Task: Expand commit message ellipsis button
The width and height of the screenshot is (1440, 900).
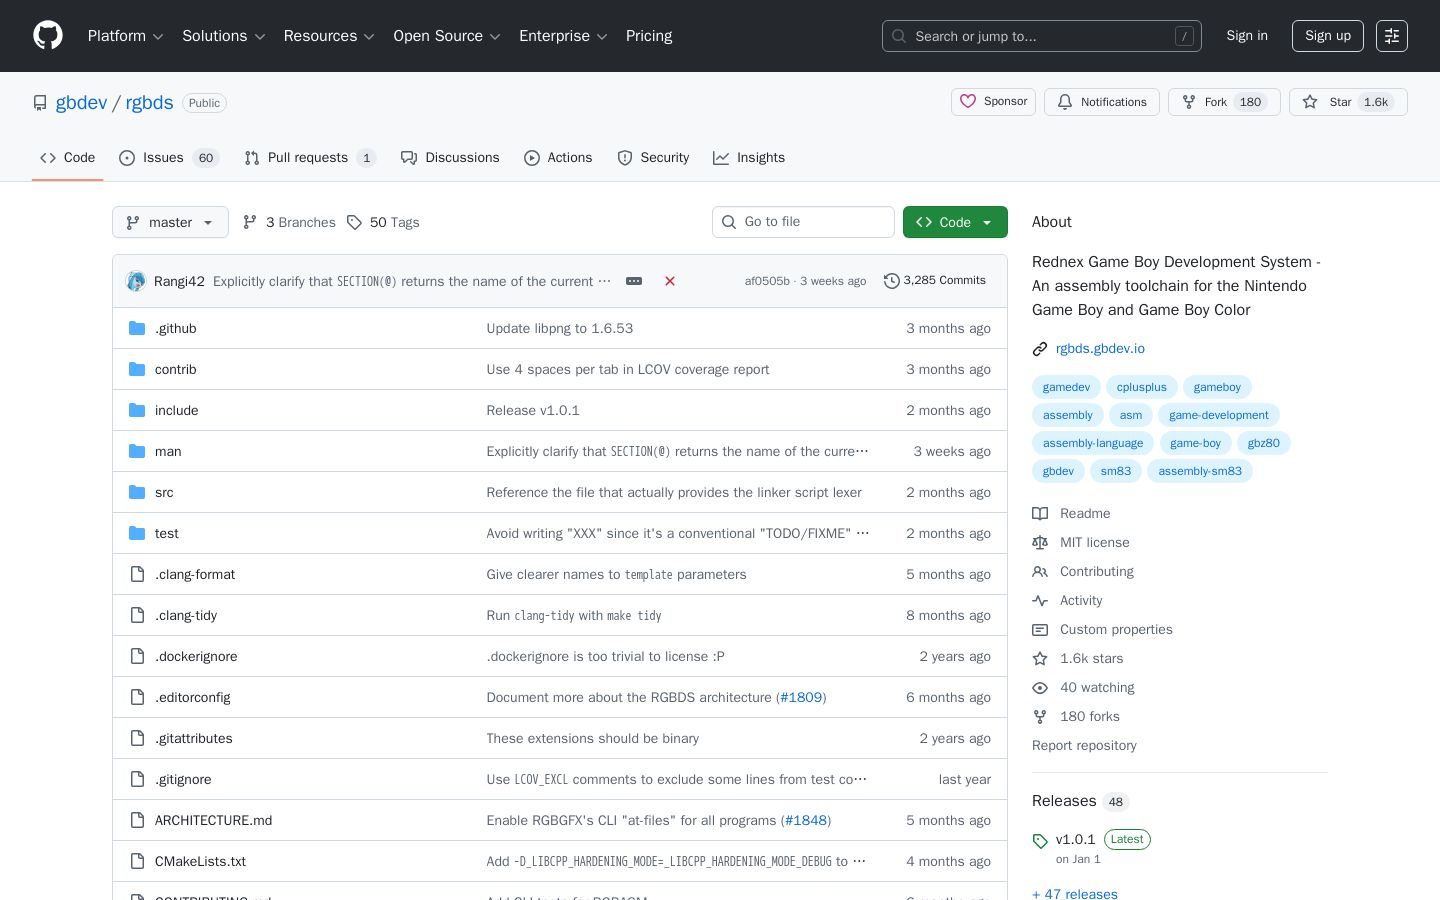Action: point(634,281)
